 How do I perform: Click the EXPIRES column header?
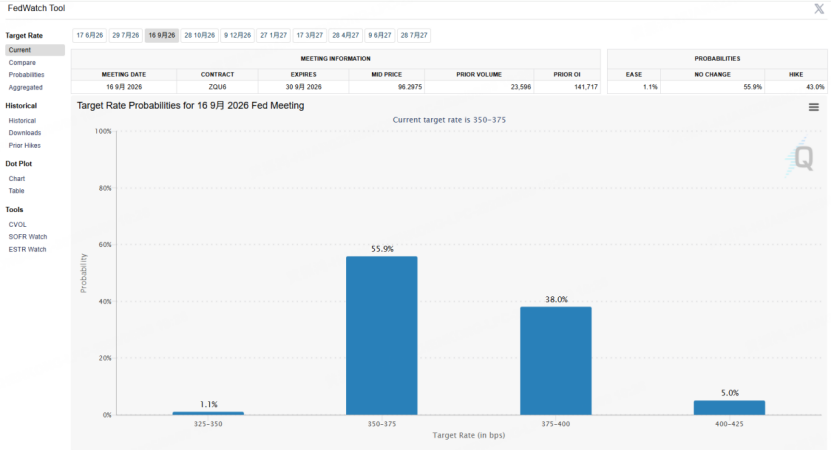click(x=303, y=75)
